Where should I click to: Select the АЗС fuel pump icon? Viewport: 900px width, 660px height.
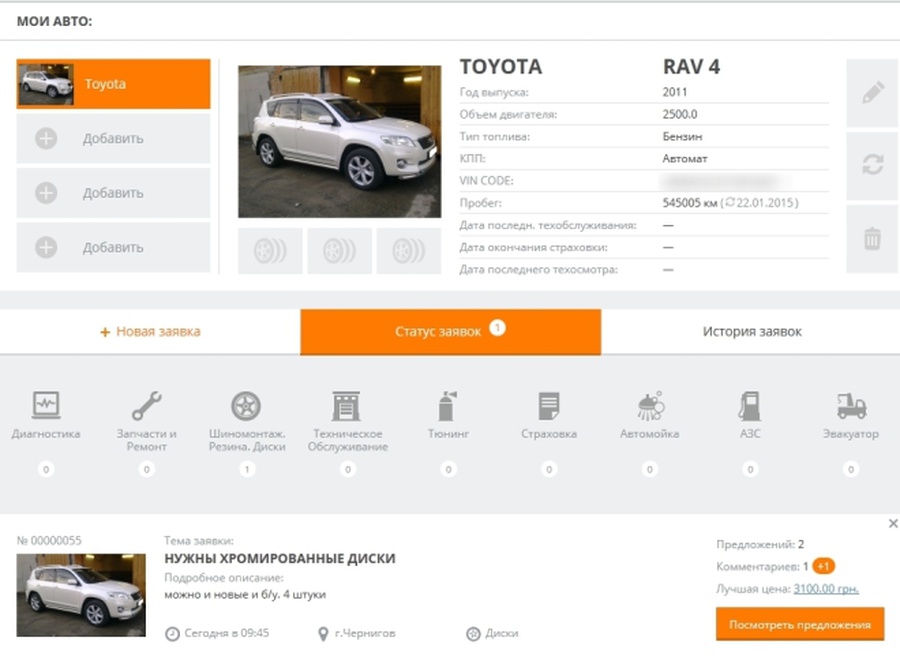click(x=750, y=405)
